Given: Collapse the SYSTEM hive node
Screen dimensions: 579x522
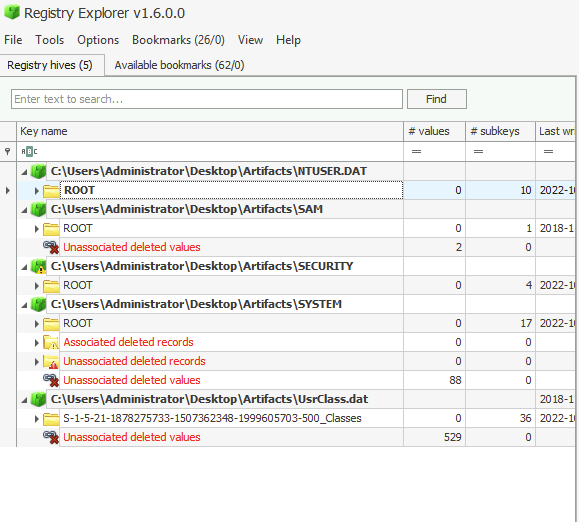Looking at the screenshot, I should (x=24, y=305).
